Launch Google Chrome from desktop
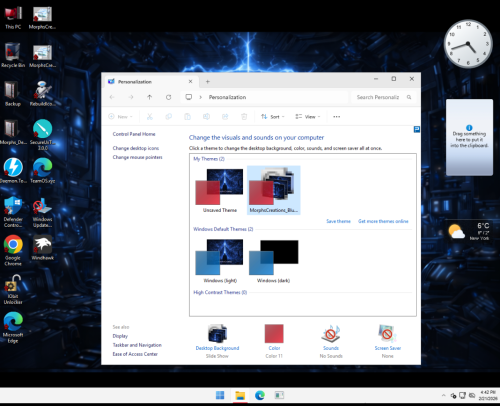The image size is (500, 406). pos(13,250)
